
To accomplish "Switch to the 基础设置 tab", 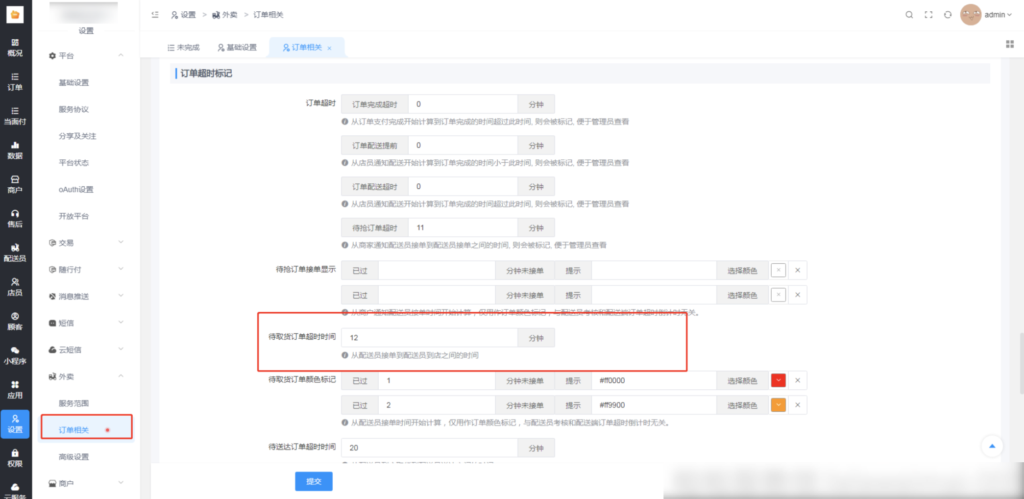I will click(237, 48).
